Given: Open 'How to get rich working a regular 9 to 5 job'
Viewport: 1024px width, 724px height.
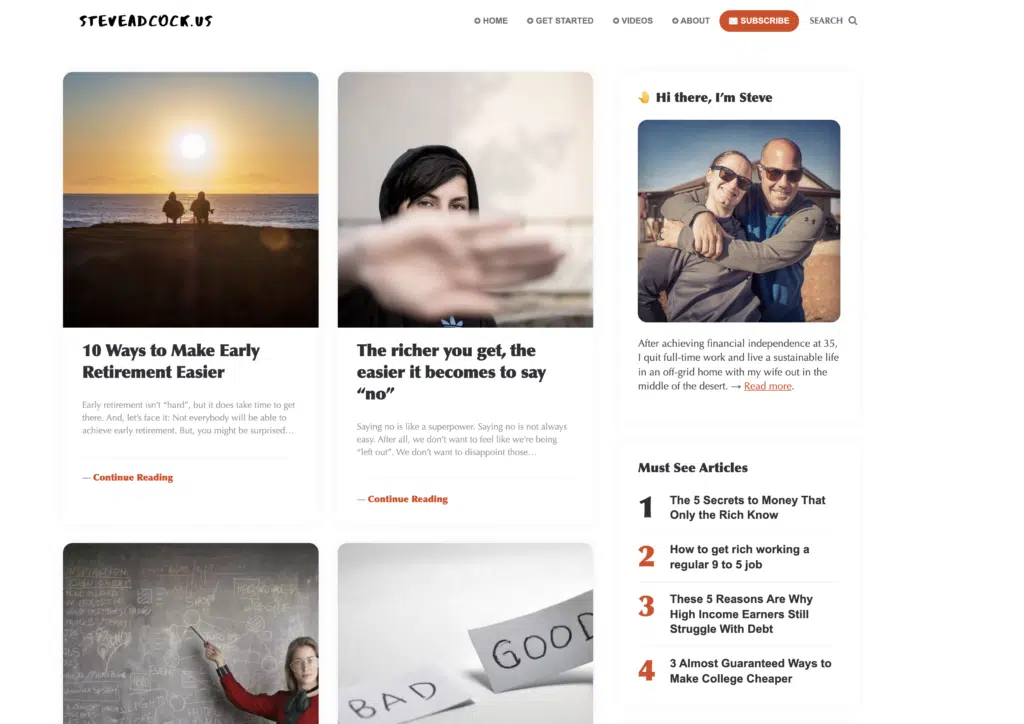Looking at the screenshot, I should pos(739,557).
